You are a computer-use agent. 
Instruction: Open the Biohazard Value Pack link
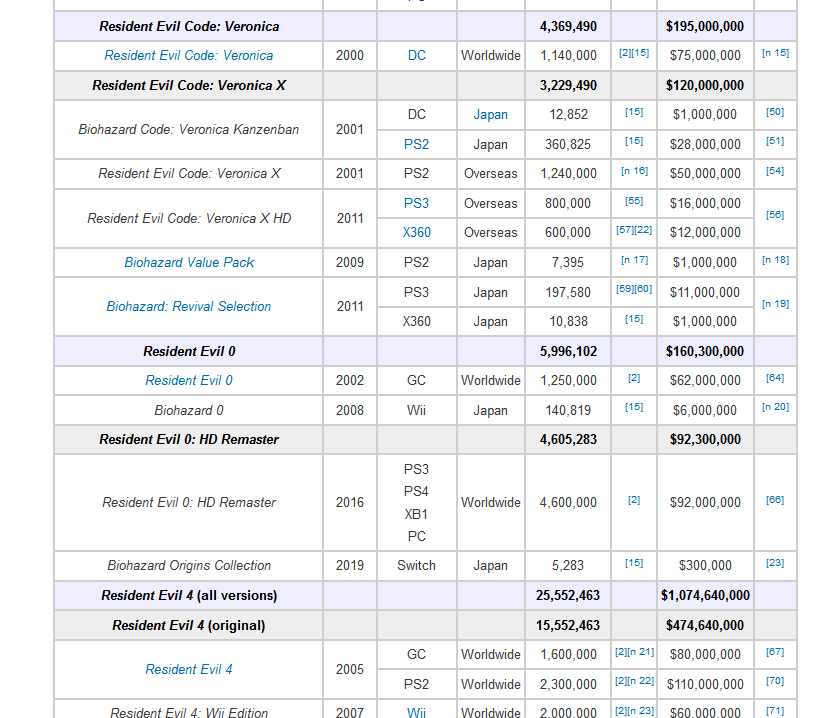(x=189, y=262)
